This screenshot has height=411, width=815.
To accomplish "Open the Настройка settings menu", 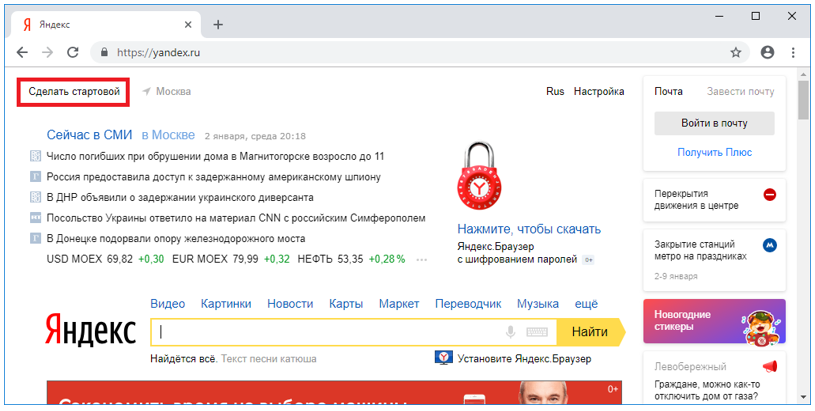I will 599,91.
